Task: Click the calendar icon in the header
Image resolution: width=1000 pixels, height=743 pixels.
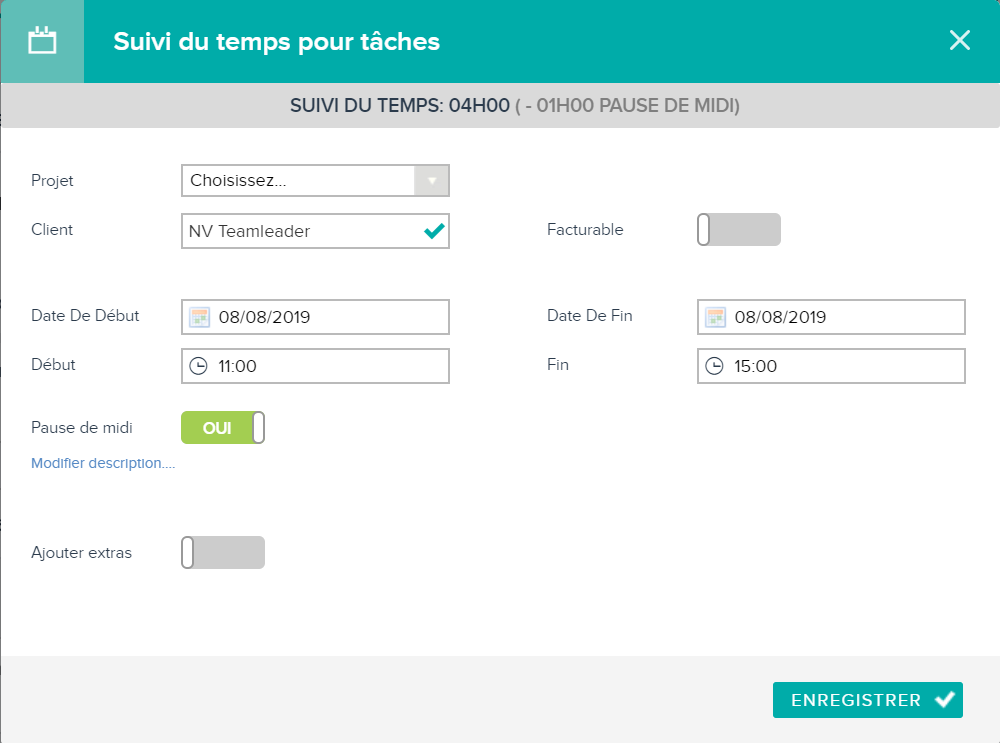Action: click(42, 41)
